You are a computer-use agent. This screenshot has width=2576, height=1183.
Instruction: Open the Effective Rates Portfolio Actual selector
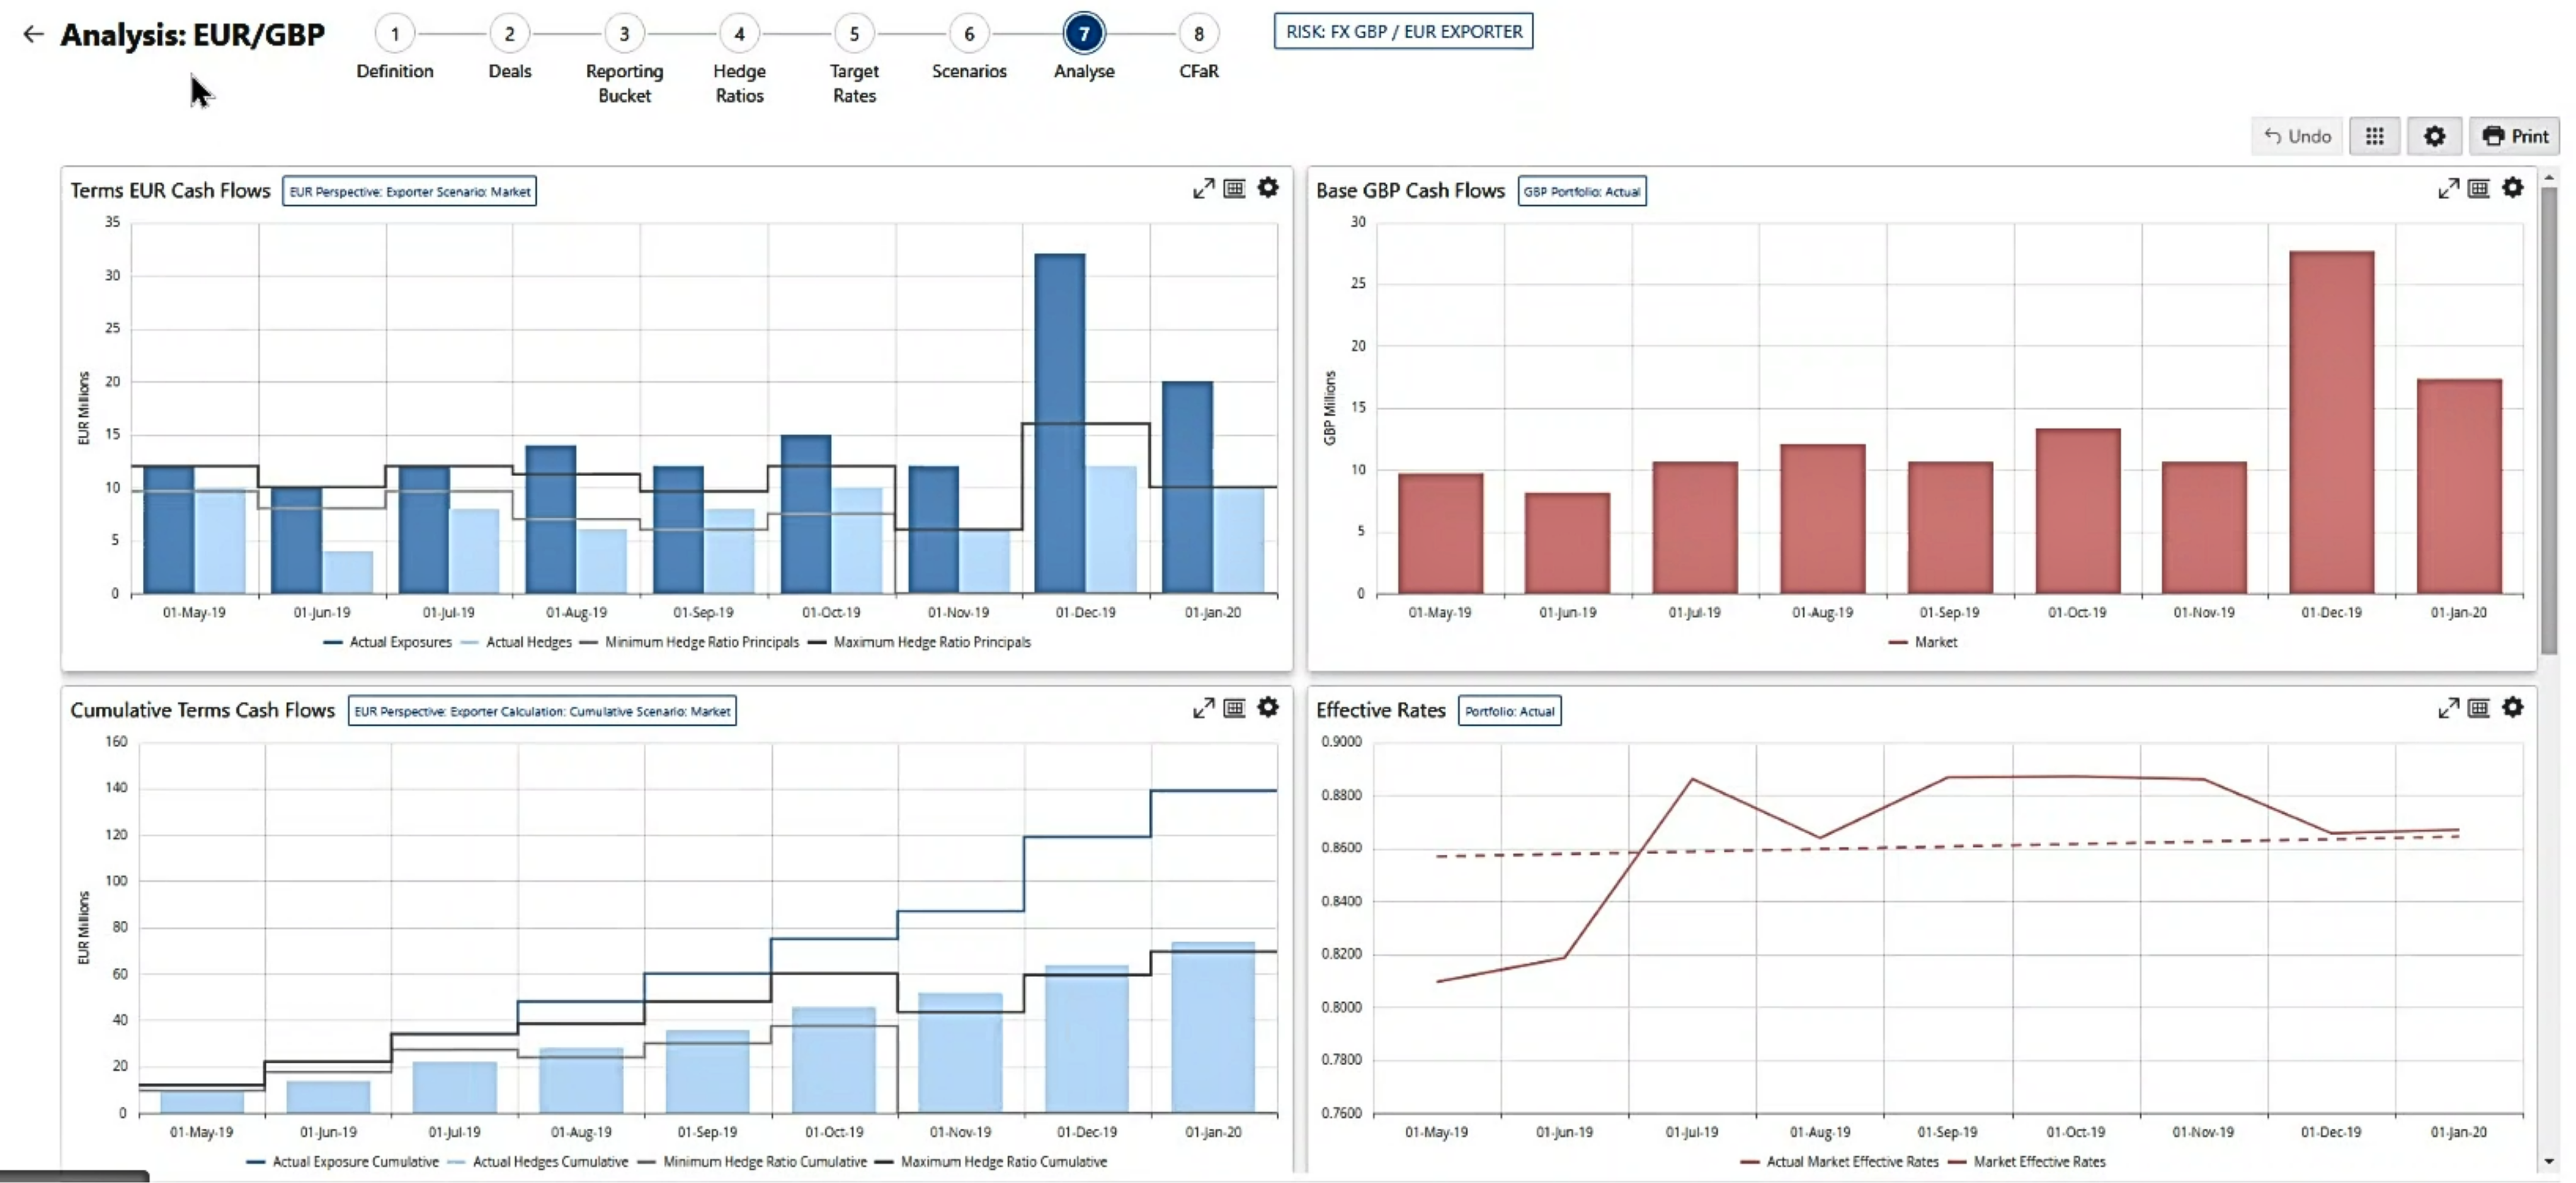(x=1509, y=711)
